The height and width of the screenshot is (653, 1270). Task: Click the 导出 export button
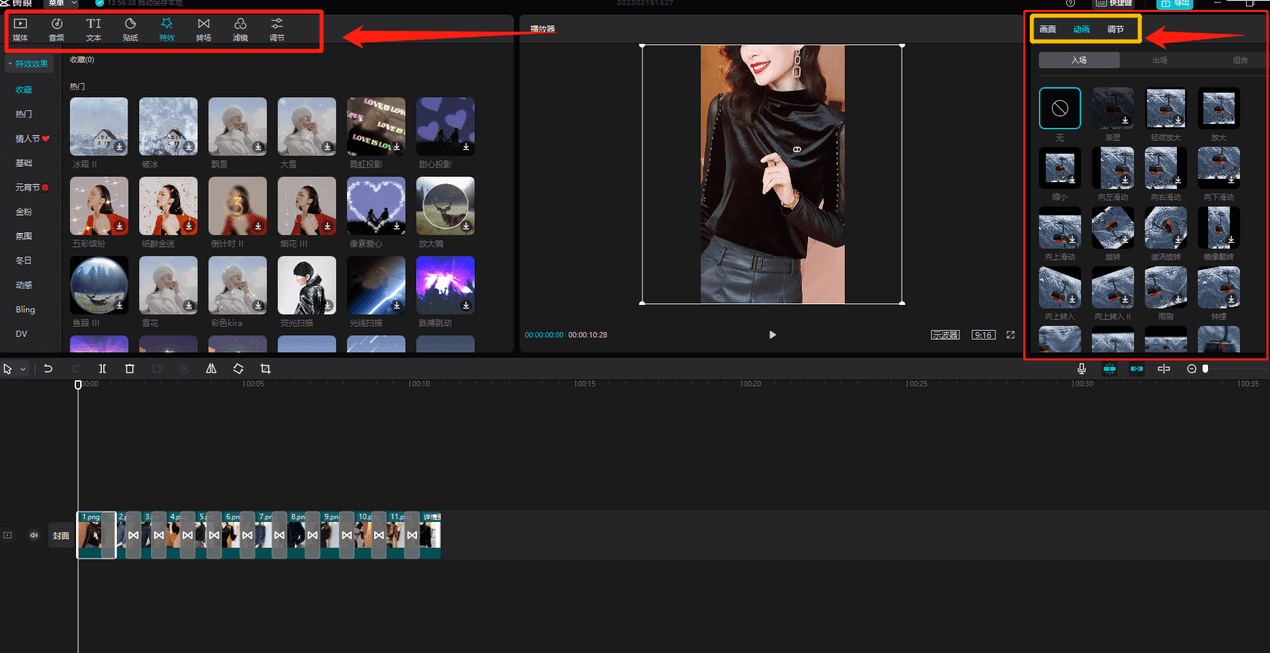tap(1175, 4)
